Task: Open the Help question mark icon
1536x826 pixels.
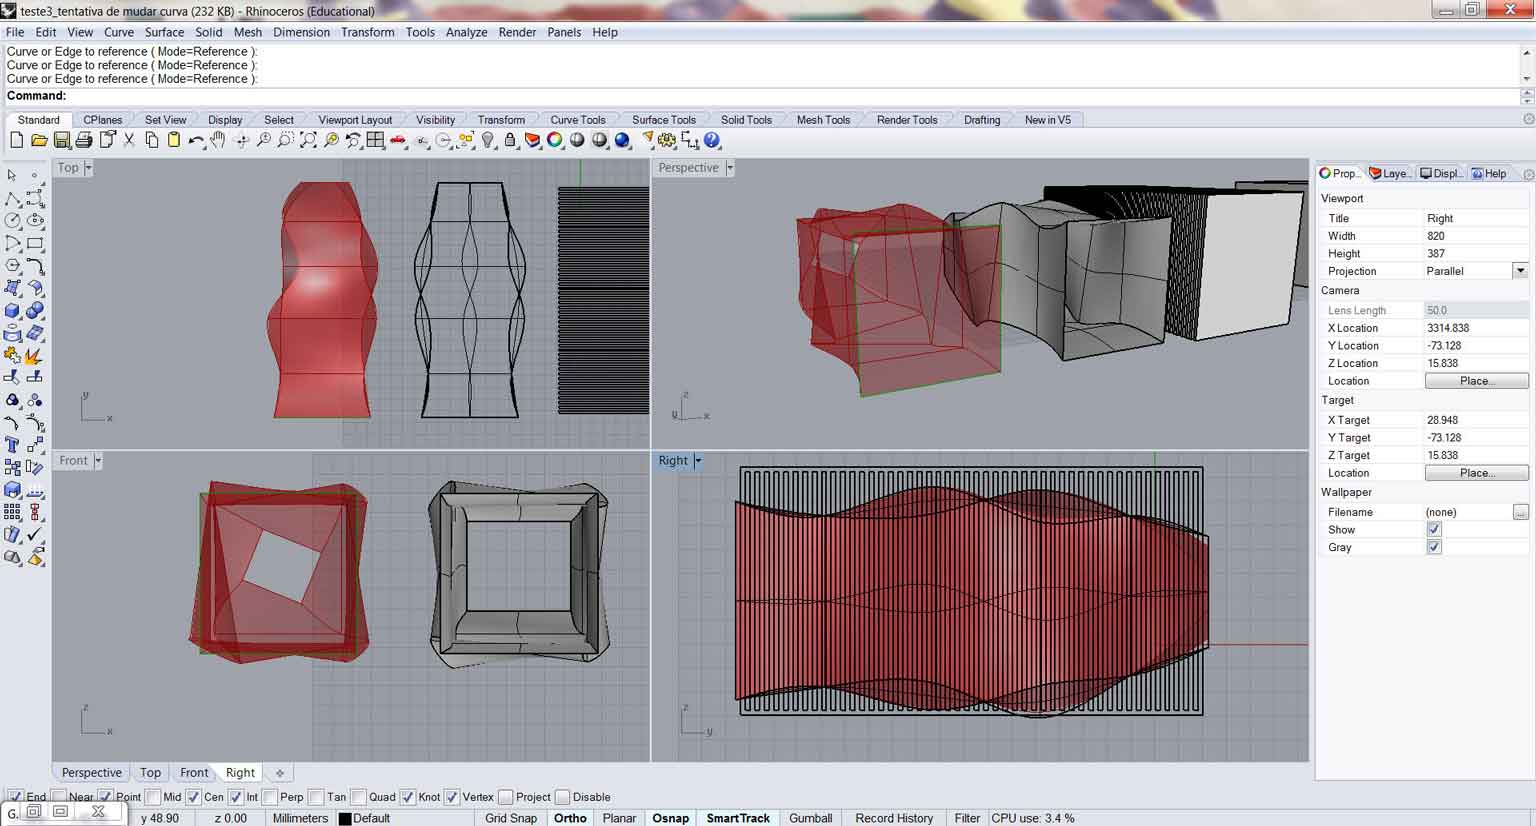Action: coord(712,141)
